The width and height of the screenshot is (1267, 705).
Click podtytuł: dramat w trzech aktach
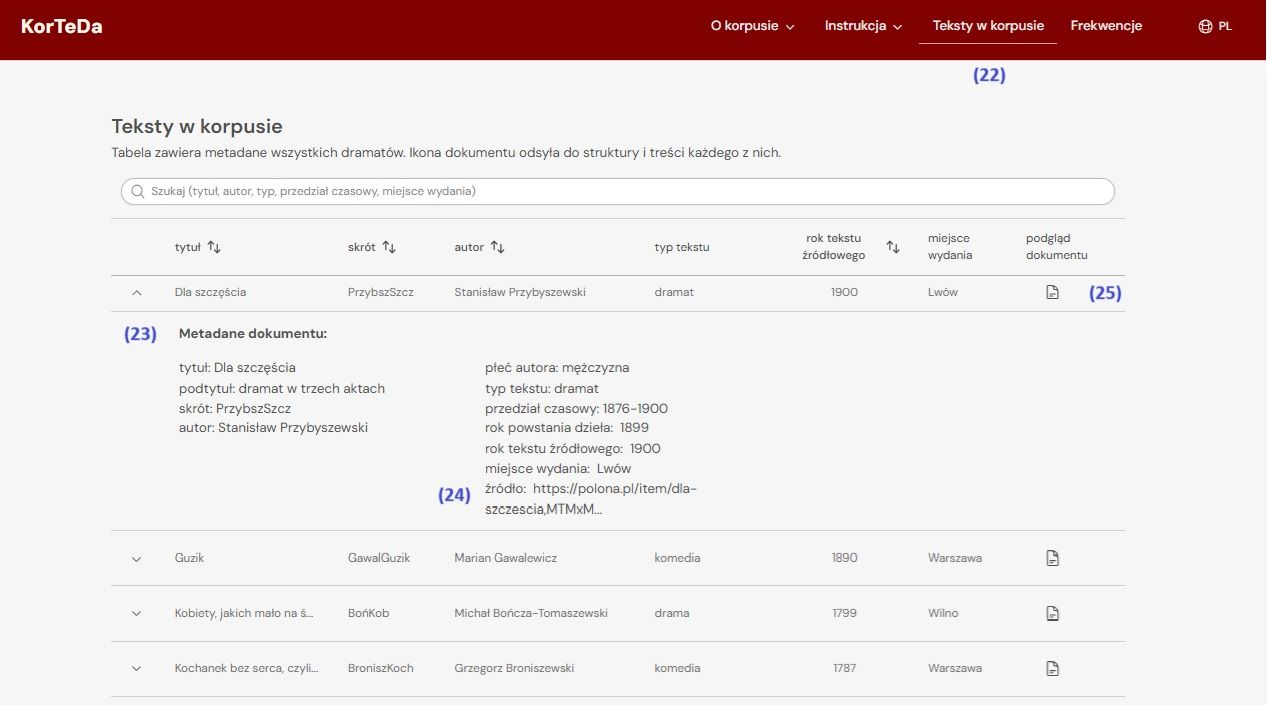(x=282, y=388)
